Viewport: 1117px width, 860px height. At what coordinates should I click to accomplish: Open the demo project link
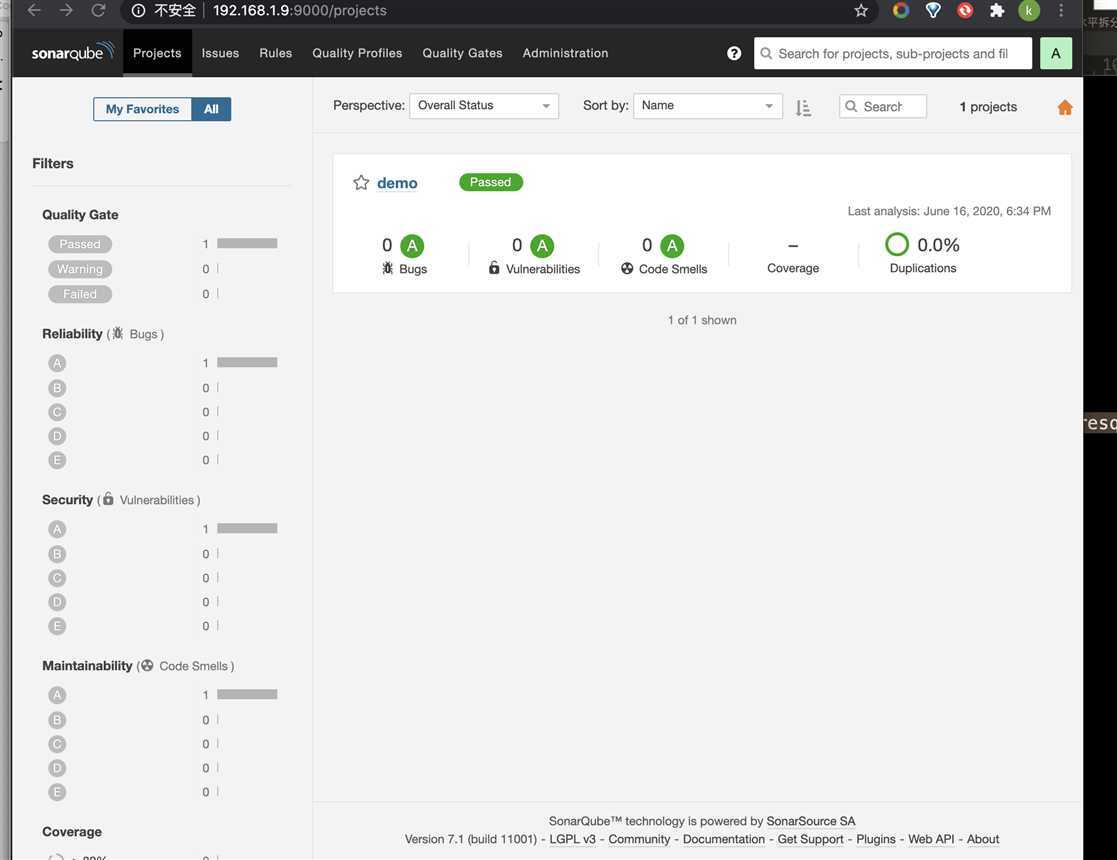tap(397, 183)
